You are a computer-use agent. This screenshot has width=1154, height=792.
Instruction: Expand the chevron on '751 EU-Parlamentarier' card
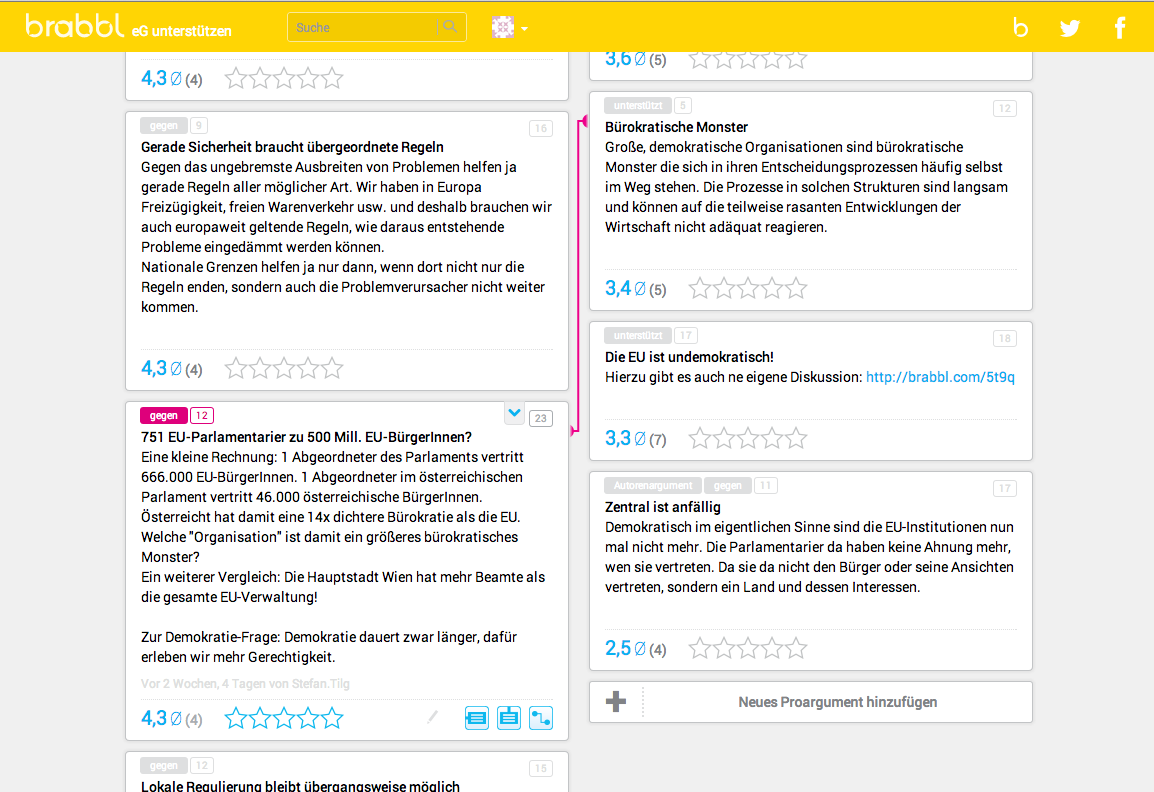[514, 413]
